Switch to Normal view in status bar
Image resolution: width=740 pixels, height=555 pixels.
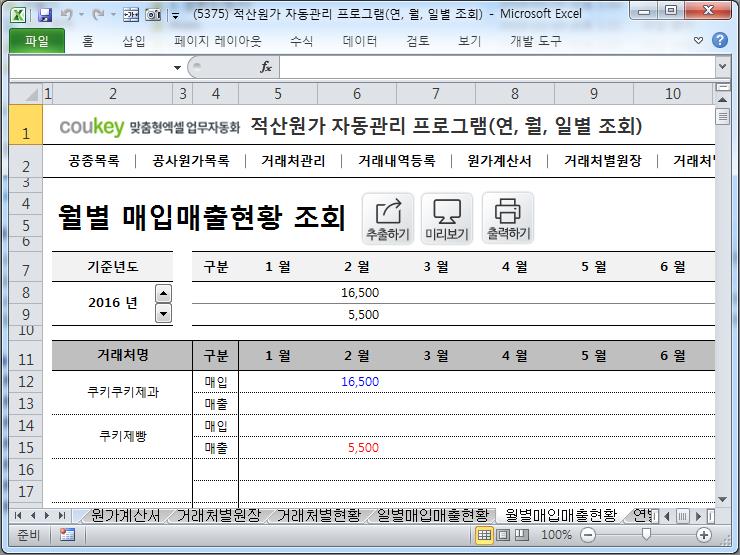click(x=484, y=535)
